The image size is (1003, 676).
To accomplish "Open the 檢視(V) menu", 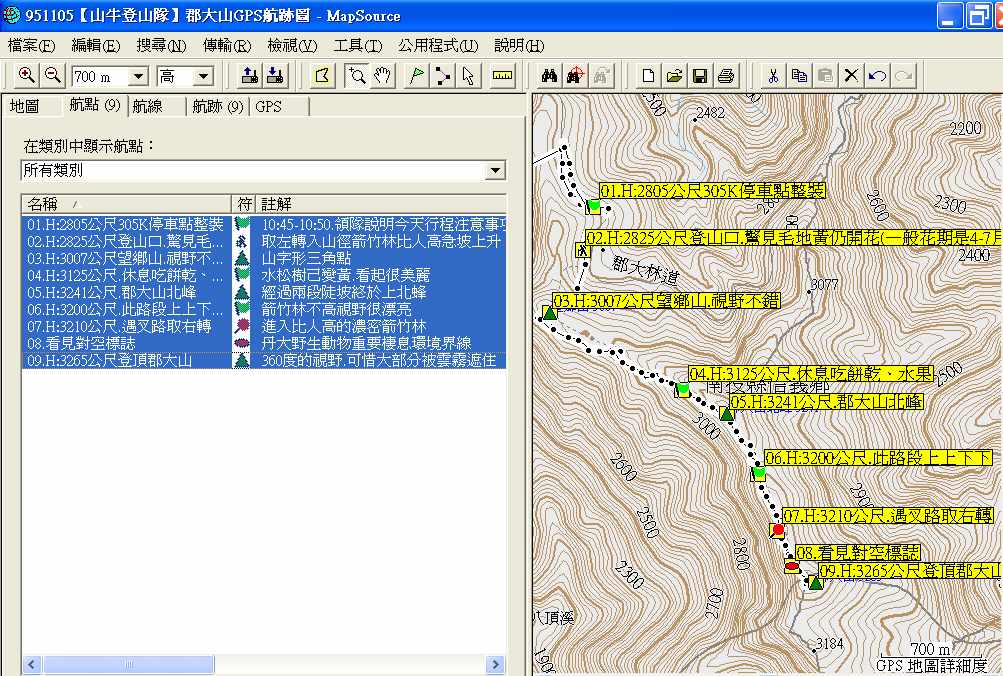I will (x=291, y=46).
